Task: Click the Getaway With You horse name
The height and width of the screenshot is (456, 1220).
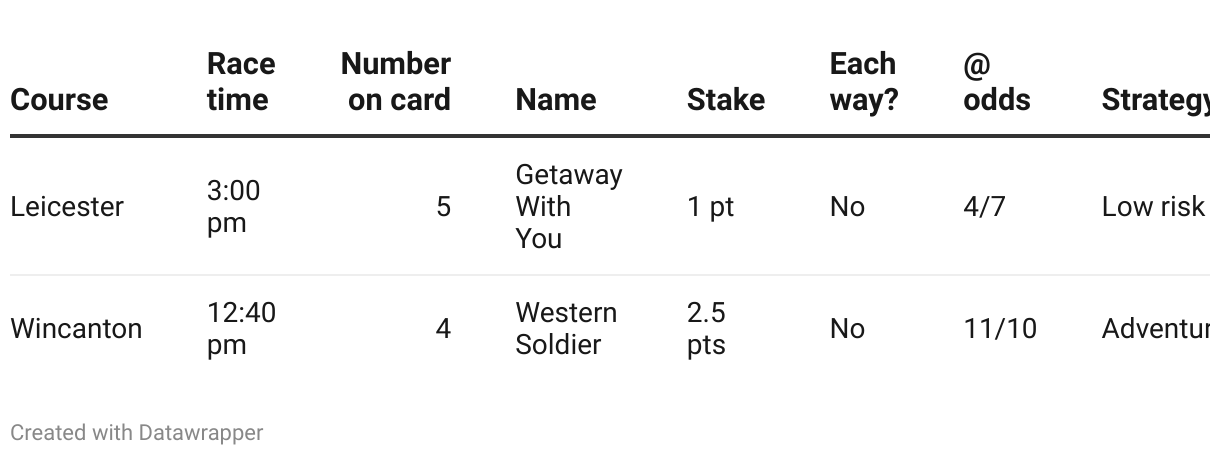Action: click(x=568, y=207)
